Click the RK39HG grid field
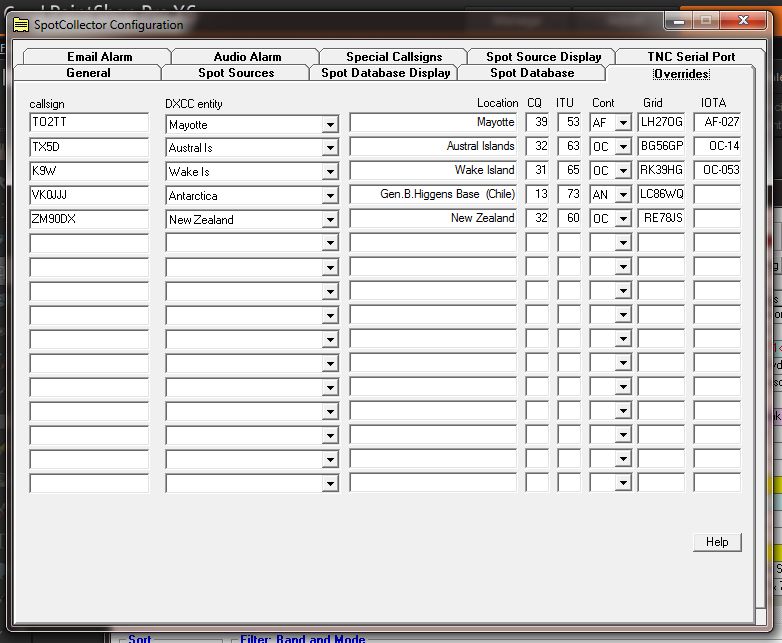Image resolution: width=782 pixels, height=643 pixels. pyautogui.click(x=661, y=170)
